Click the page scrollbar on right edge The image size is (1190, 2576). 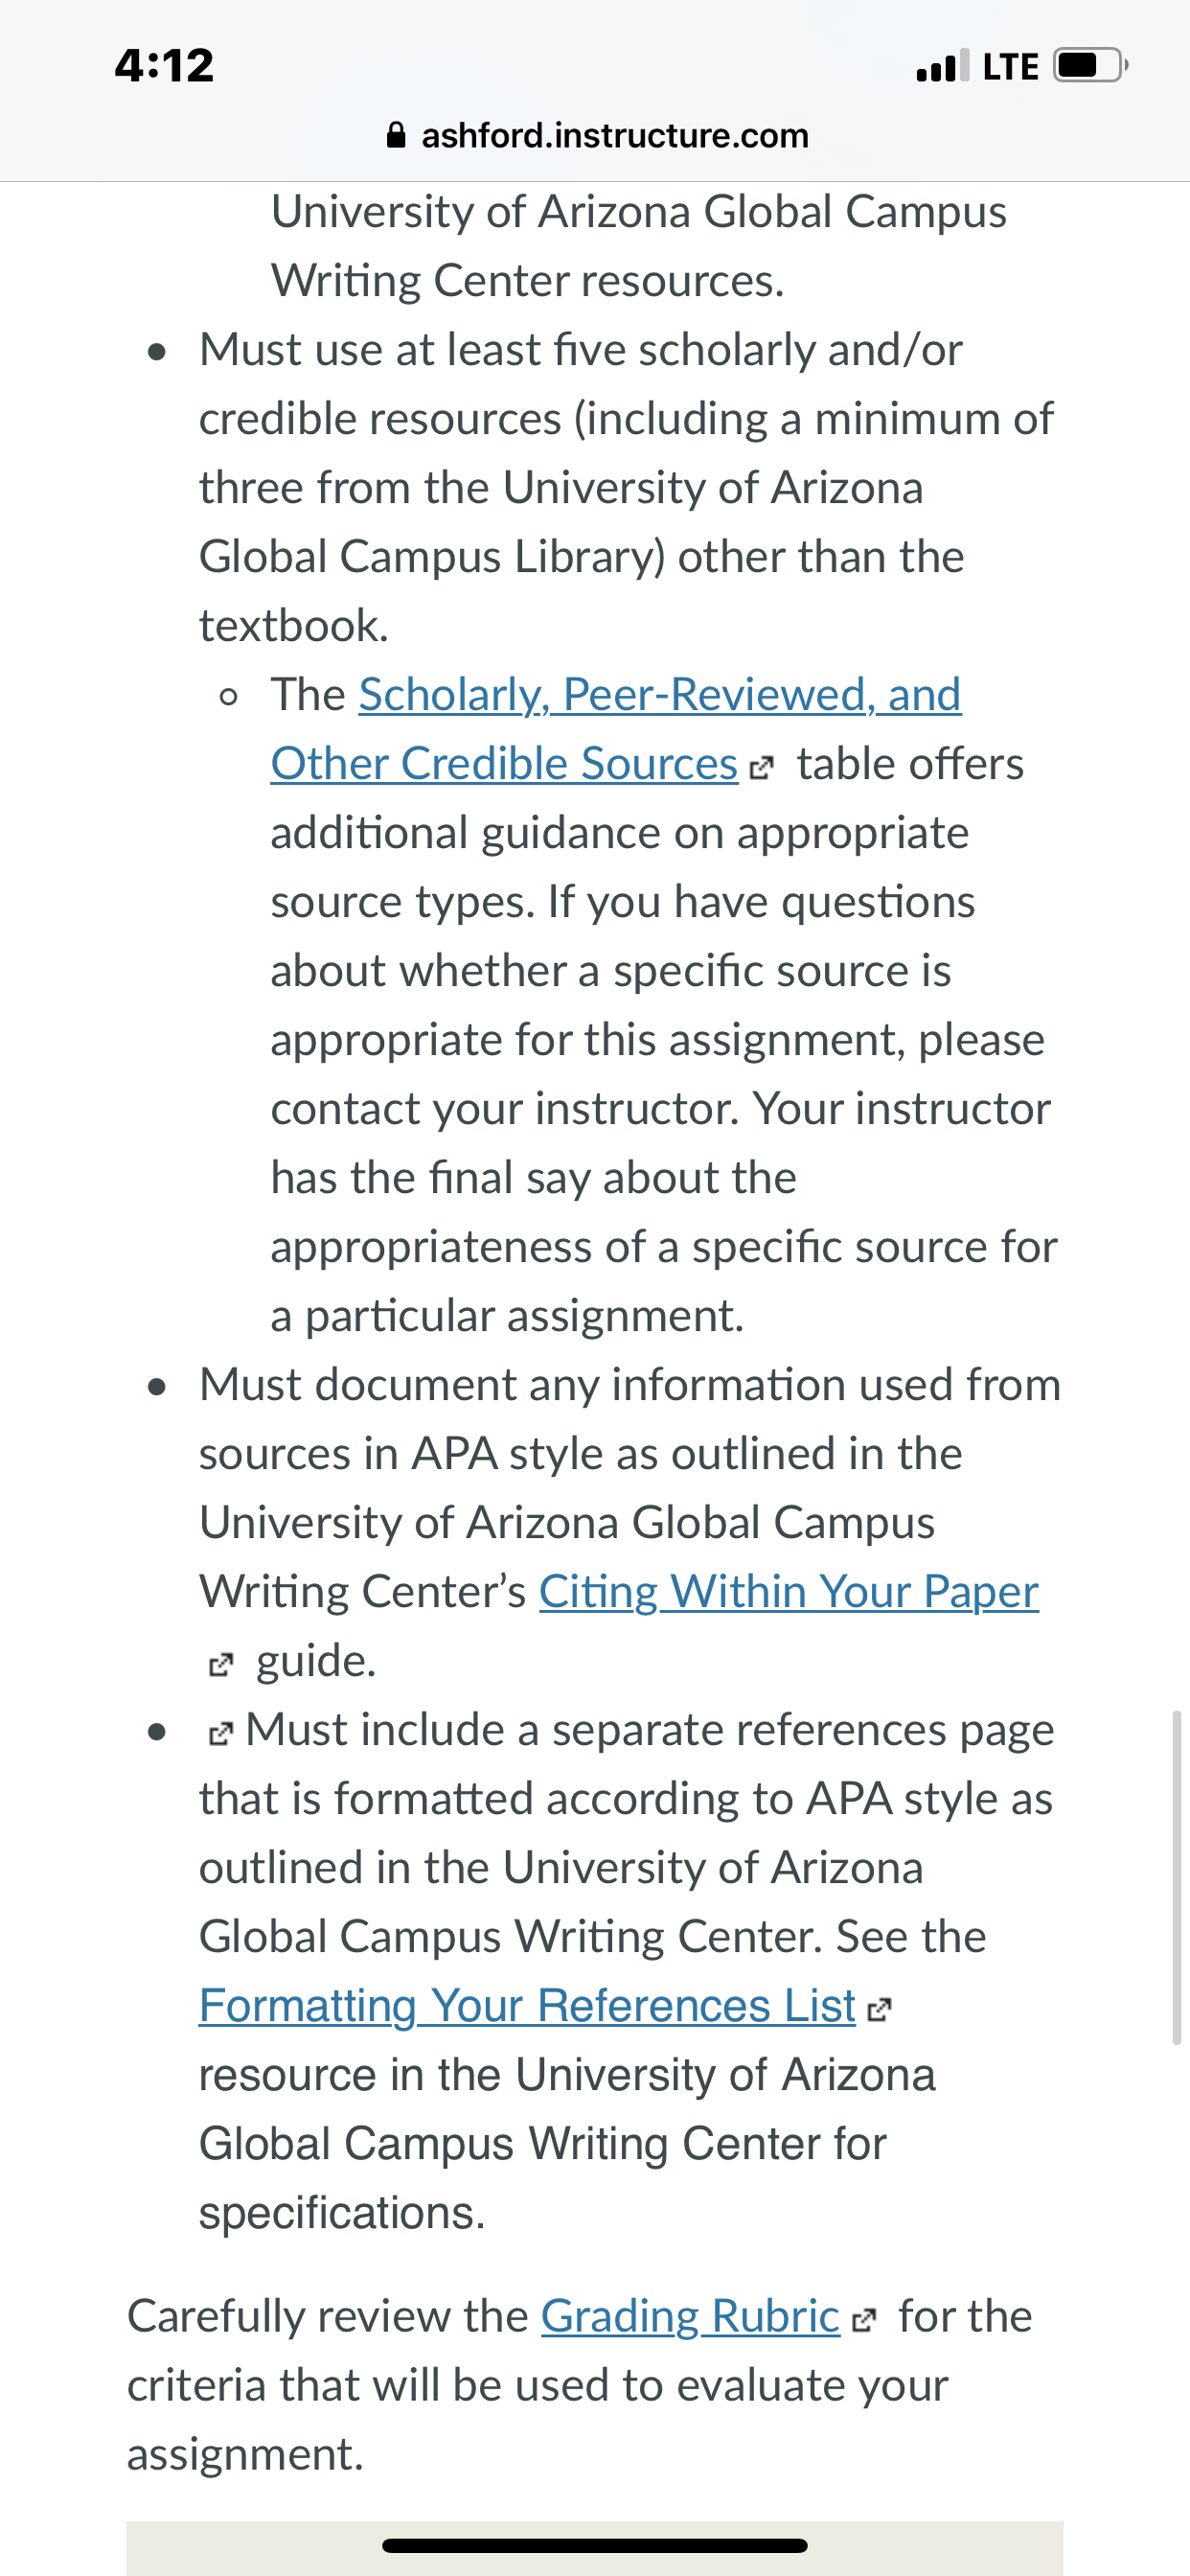point(1176,1878)
